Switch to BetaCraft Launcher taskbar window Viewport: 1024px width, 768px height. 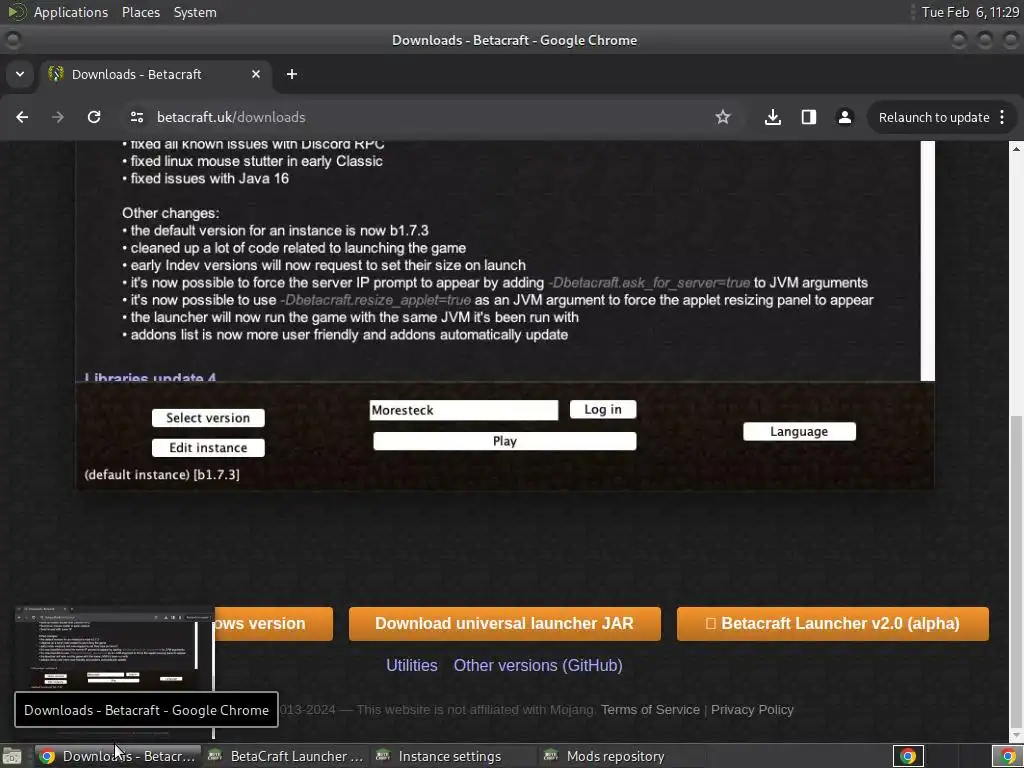click(x=287, y=756)
